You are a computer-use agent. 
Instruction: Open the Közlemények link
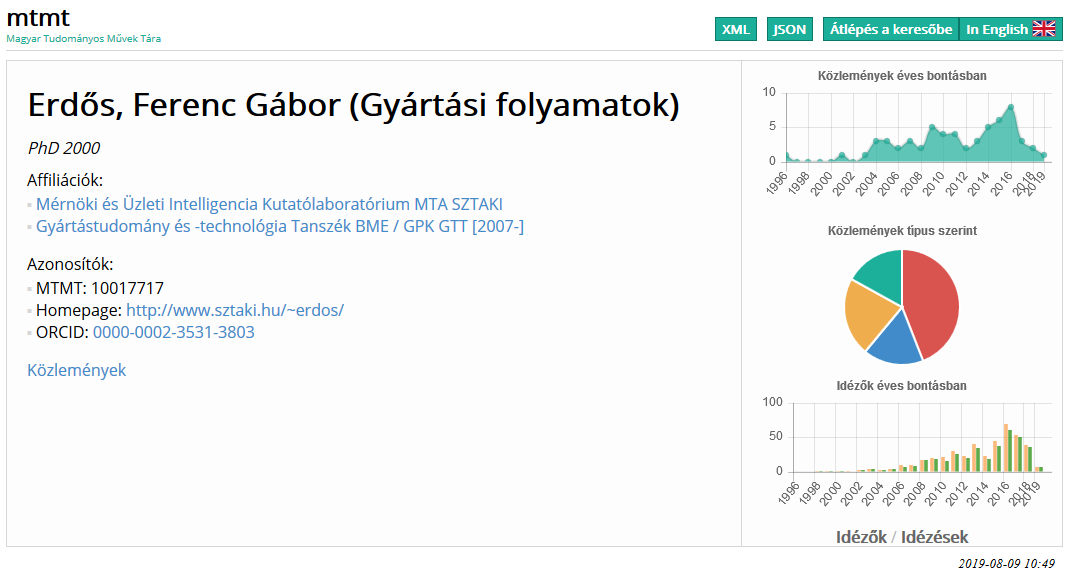[x=77, y=370]
